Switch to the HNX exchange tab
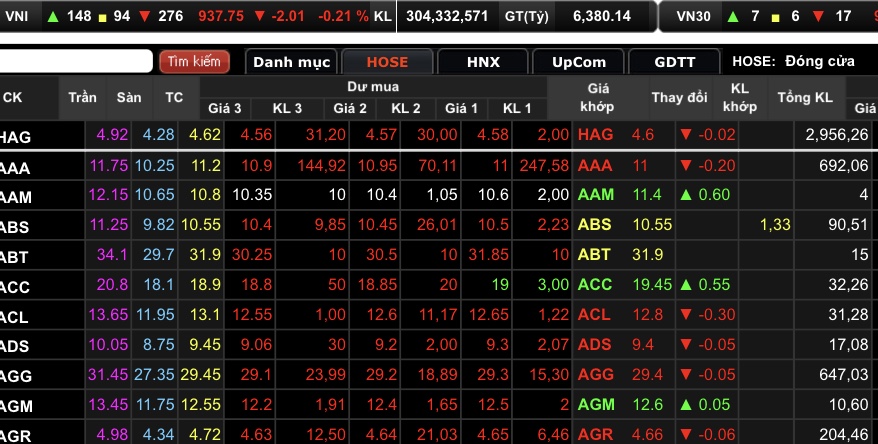Image resolution: width=878 pixels, height=444 pixels. tap(483, 62)
